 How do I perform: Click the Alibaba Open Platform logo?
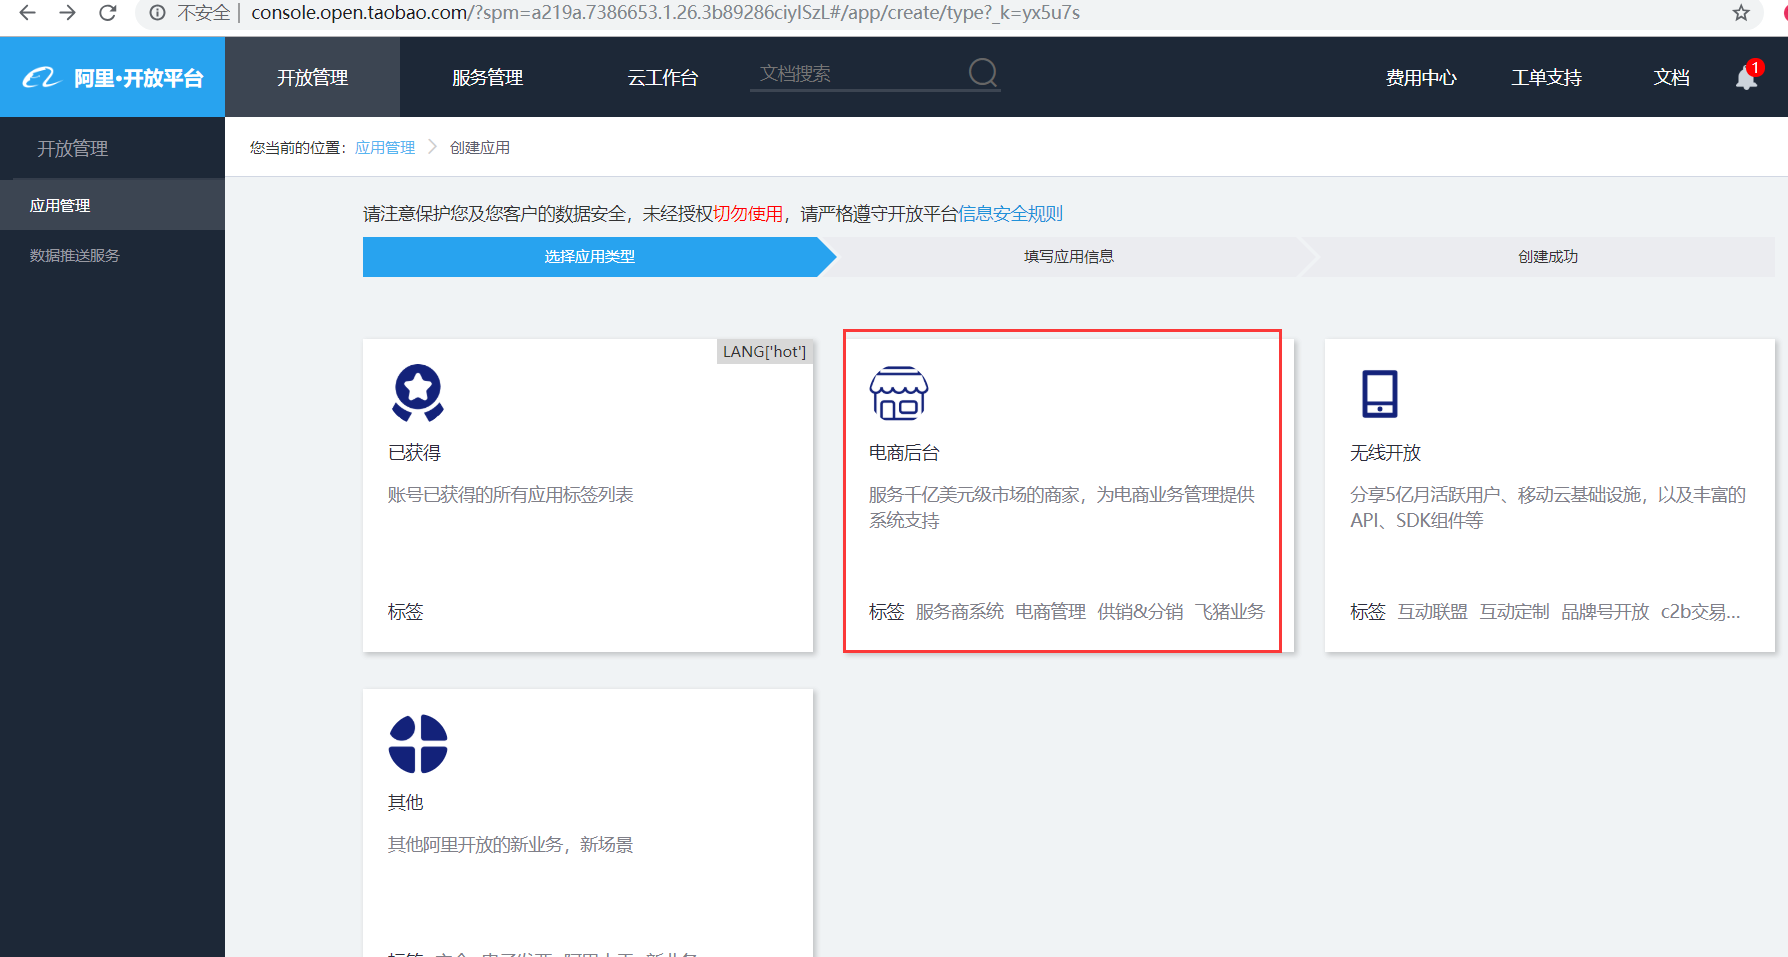112,78
